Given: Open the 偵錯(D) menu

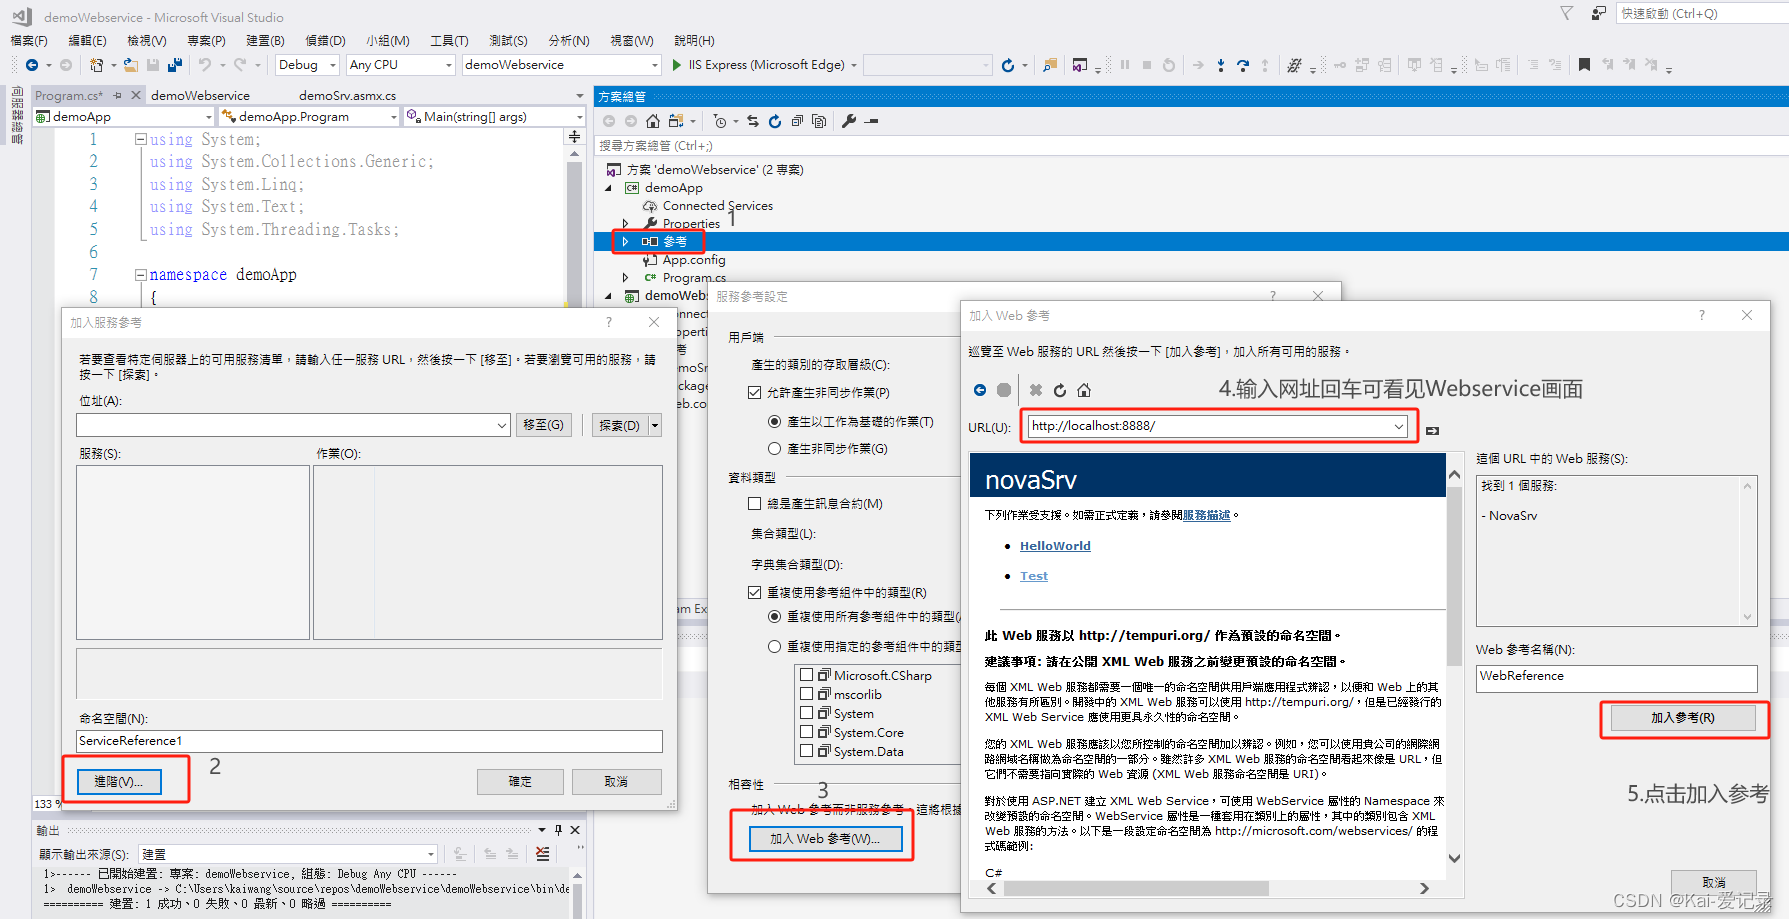Looking at the screenshot, I should point(325,40).
